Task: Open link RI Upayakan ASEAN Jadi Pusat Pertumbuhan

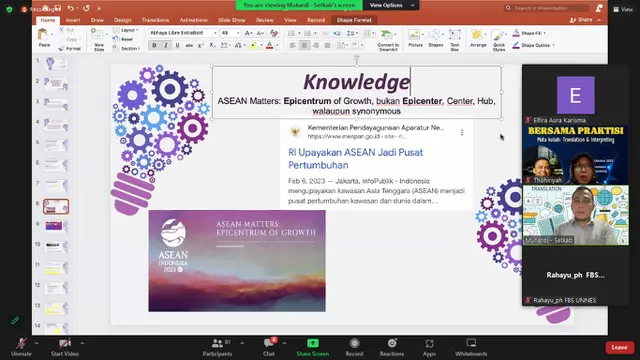Action: coord(356,159)
